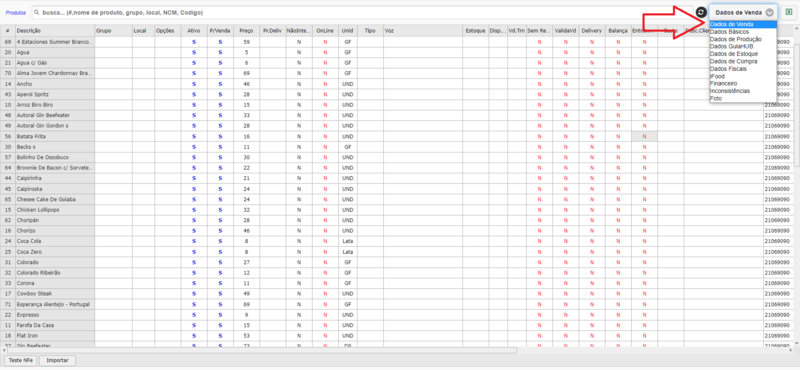The height and width of the screenshot is (370, 800).
Task: Select the Foto option
Action: 743,98
